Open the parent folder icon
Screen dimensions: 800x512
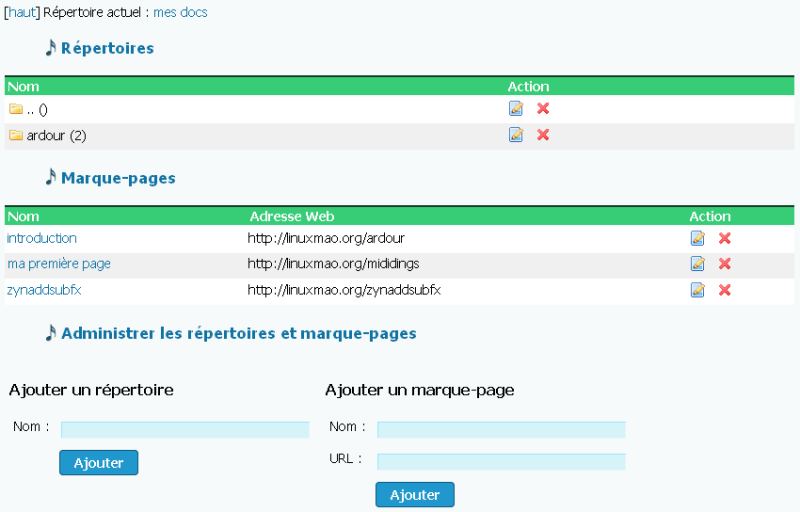[x=16, y=109]
